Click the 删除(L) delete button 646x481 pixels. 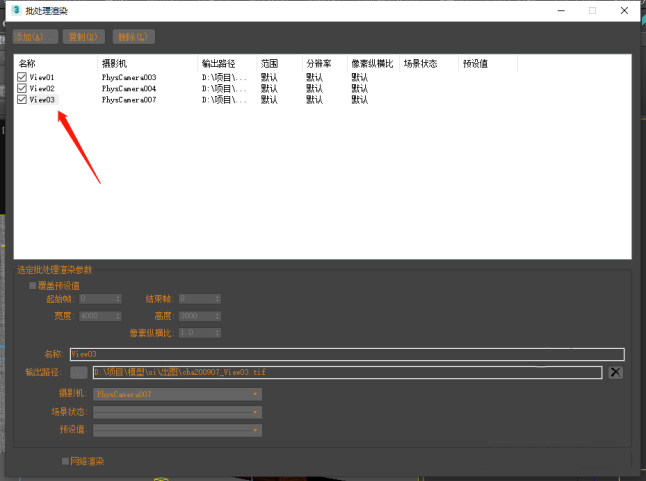(133, 37)
